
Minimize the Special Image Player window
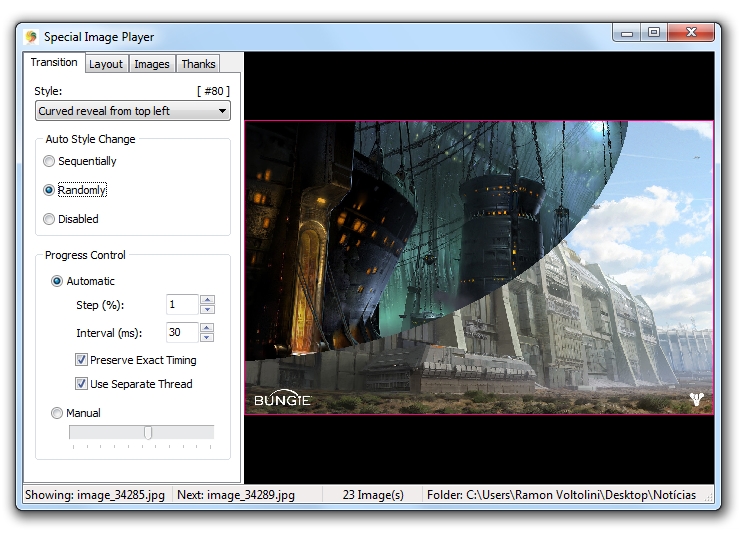pyautogui.click(x=627, y=33)
